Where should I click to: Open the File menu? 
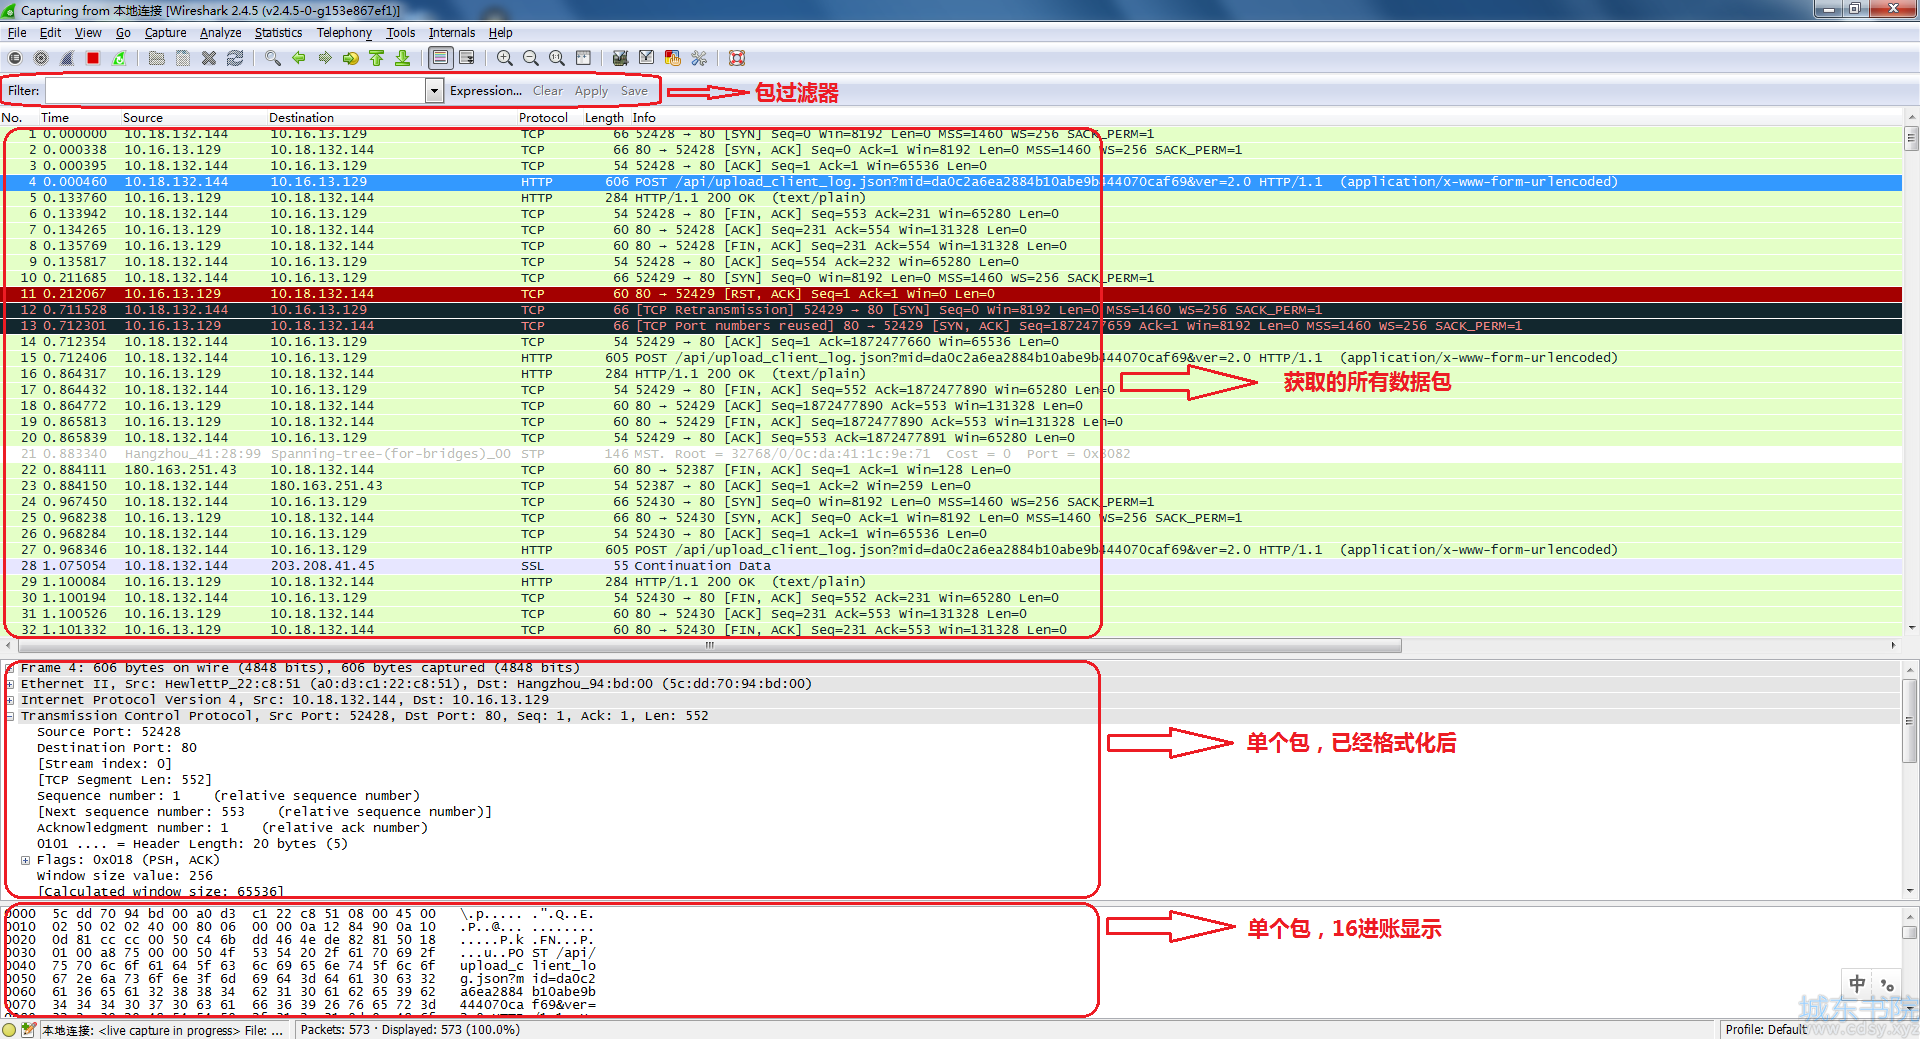pos(17,33)
